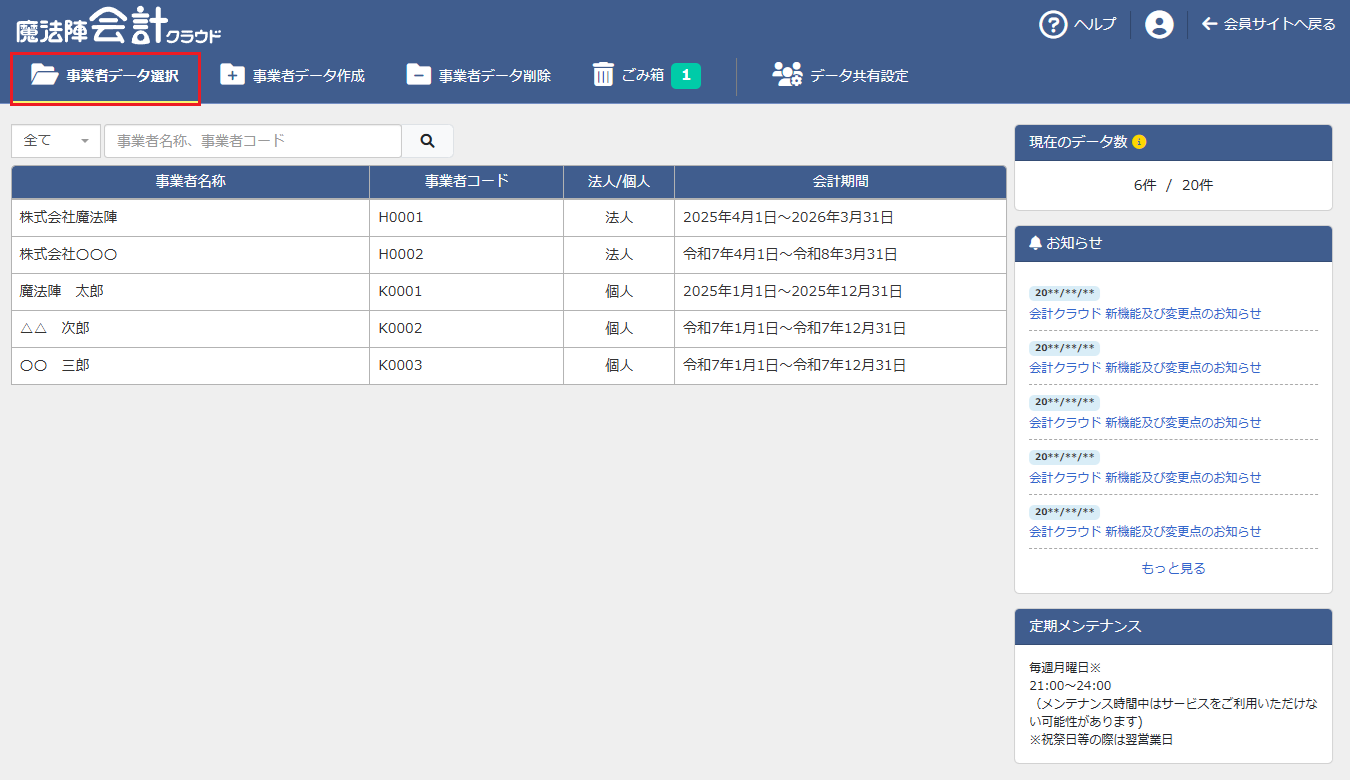
Task: Expand the 全て filter dropdown
Action: [56, 141]
